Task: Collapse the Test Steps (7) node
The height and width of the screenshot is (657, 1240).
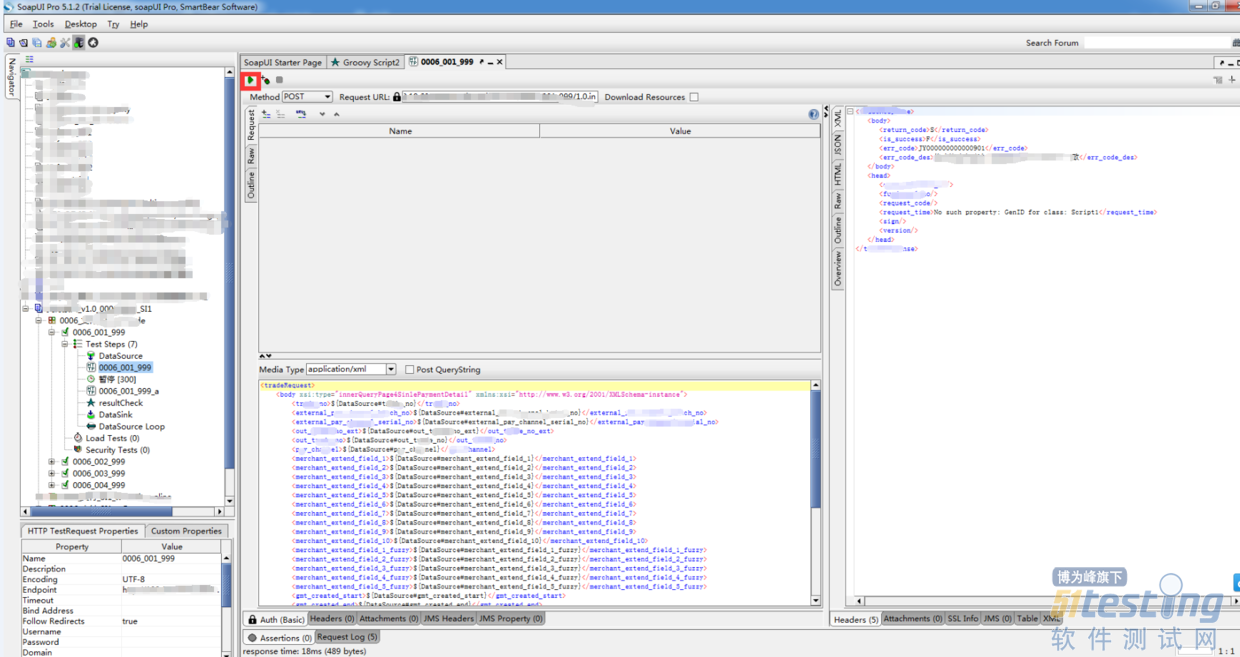Action: [65, 344]
